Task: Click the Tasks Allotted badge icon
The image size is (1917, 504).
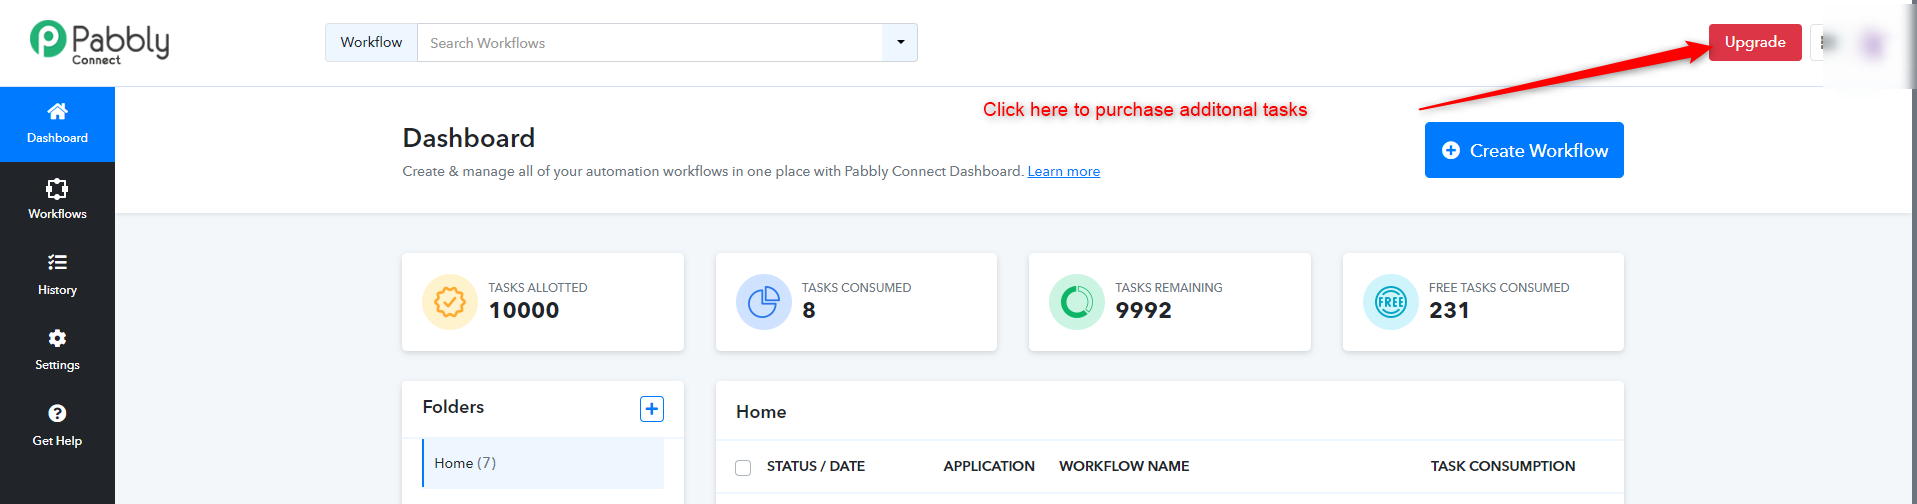Action: [450, 302]
